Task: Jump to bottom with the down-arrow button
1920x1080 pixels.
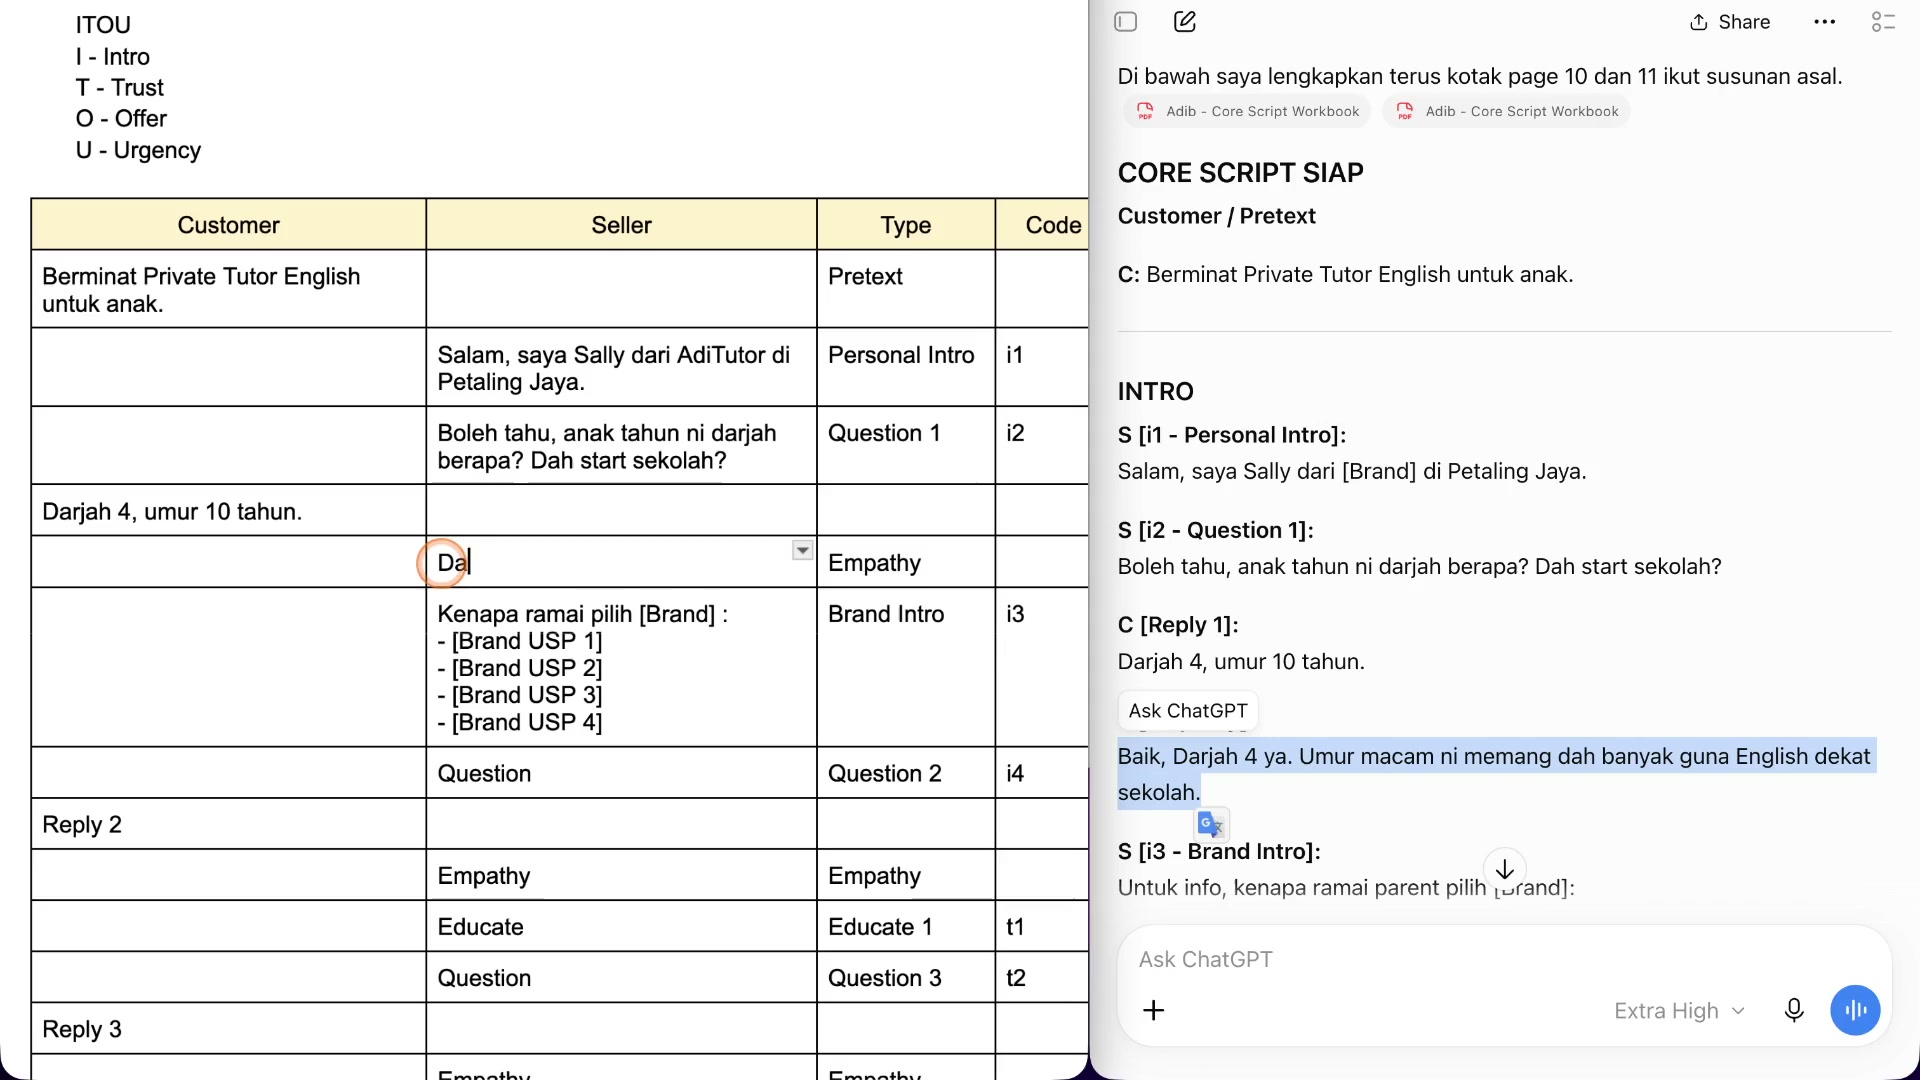Action: (1505, 870)
